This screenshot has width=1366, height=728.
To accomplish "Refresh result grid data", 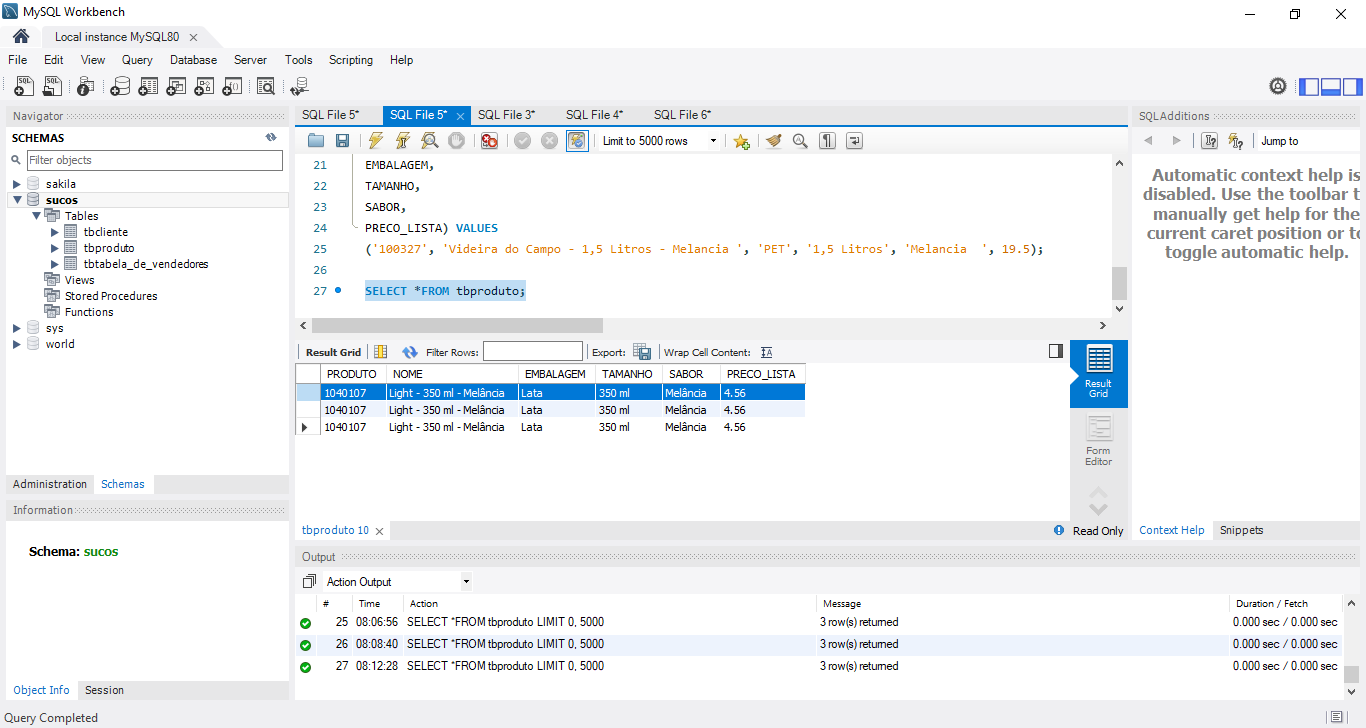I will click(410, 352).
